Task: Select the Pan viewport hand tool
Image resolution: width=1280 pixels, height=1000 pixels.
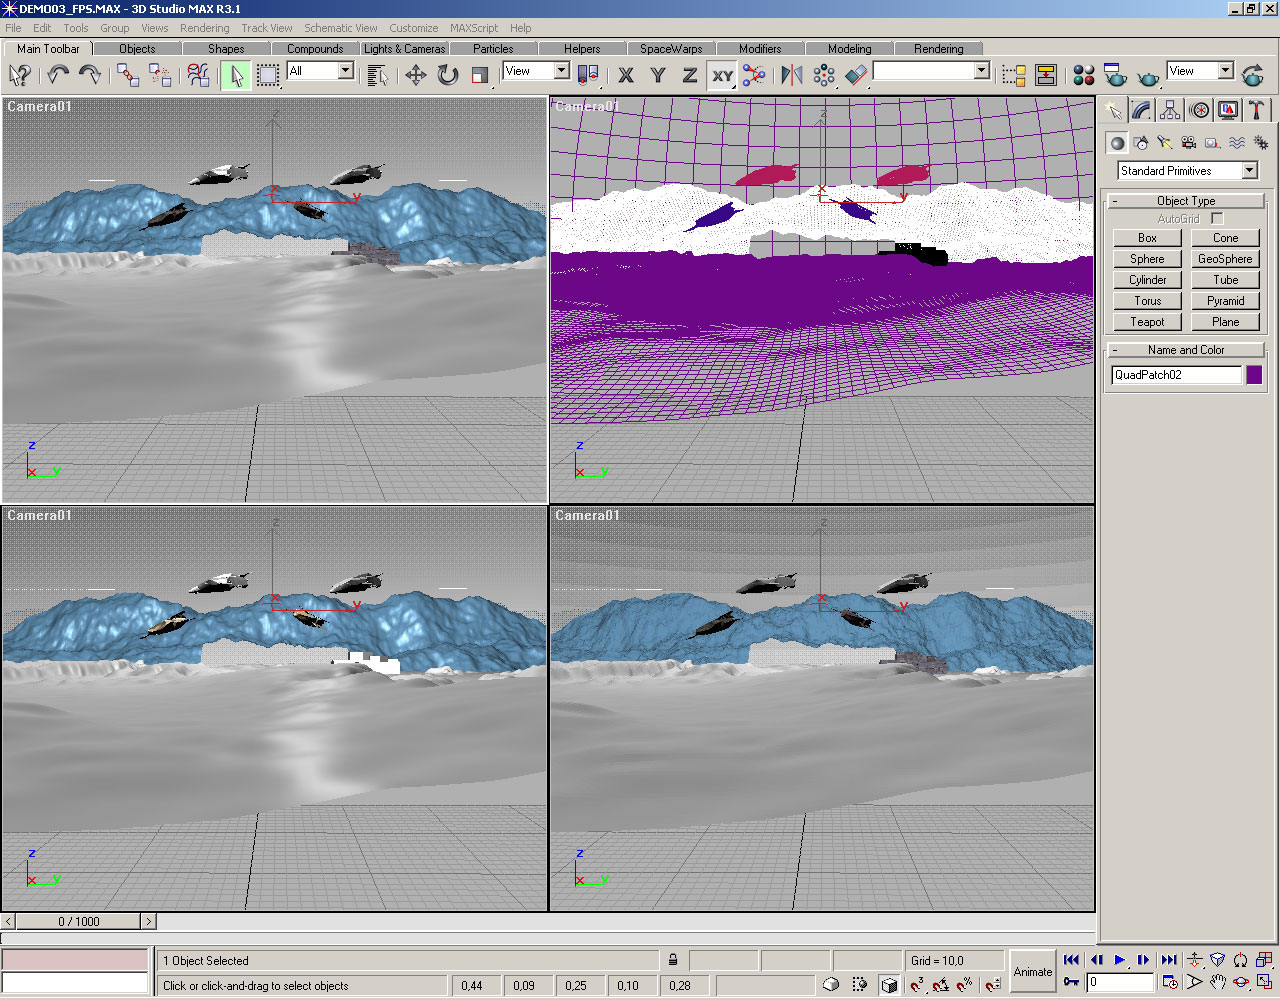Action: click(x=1217, y=982)
